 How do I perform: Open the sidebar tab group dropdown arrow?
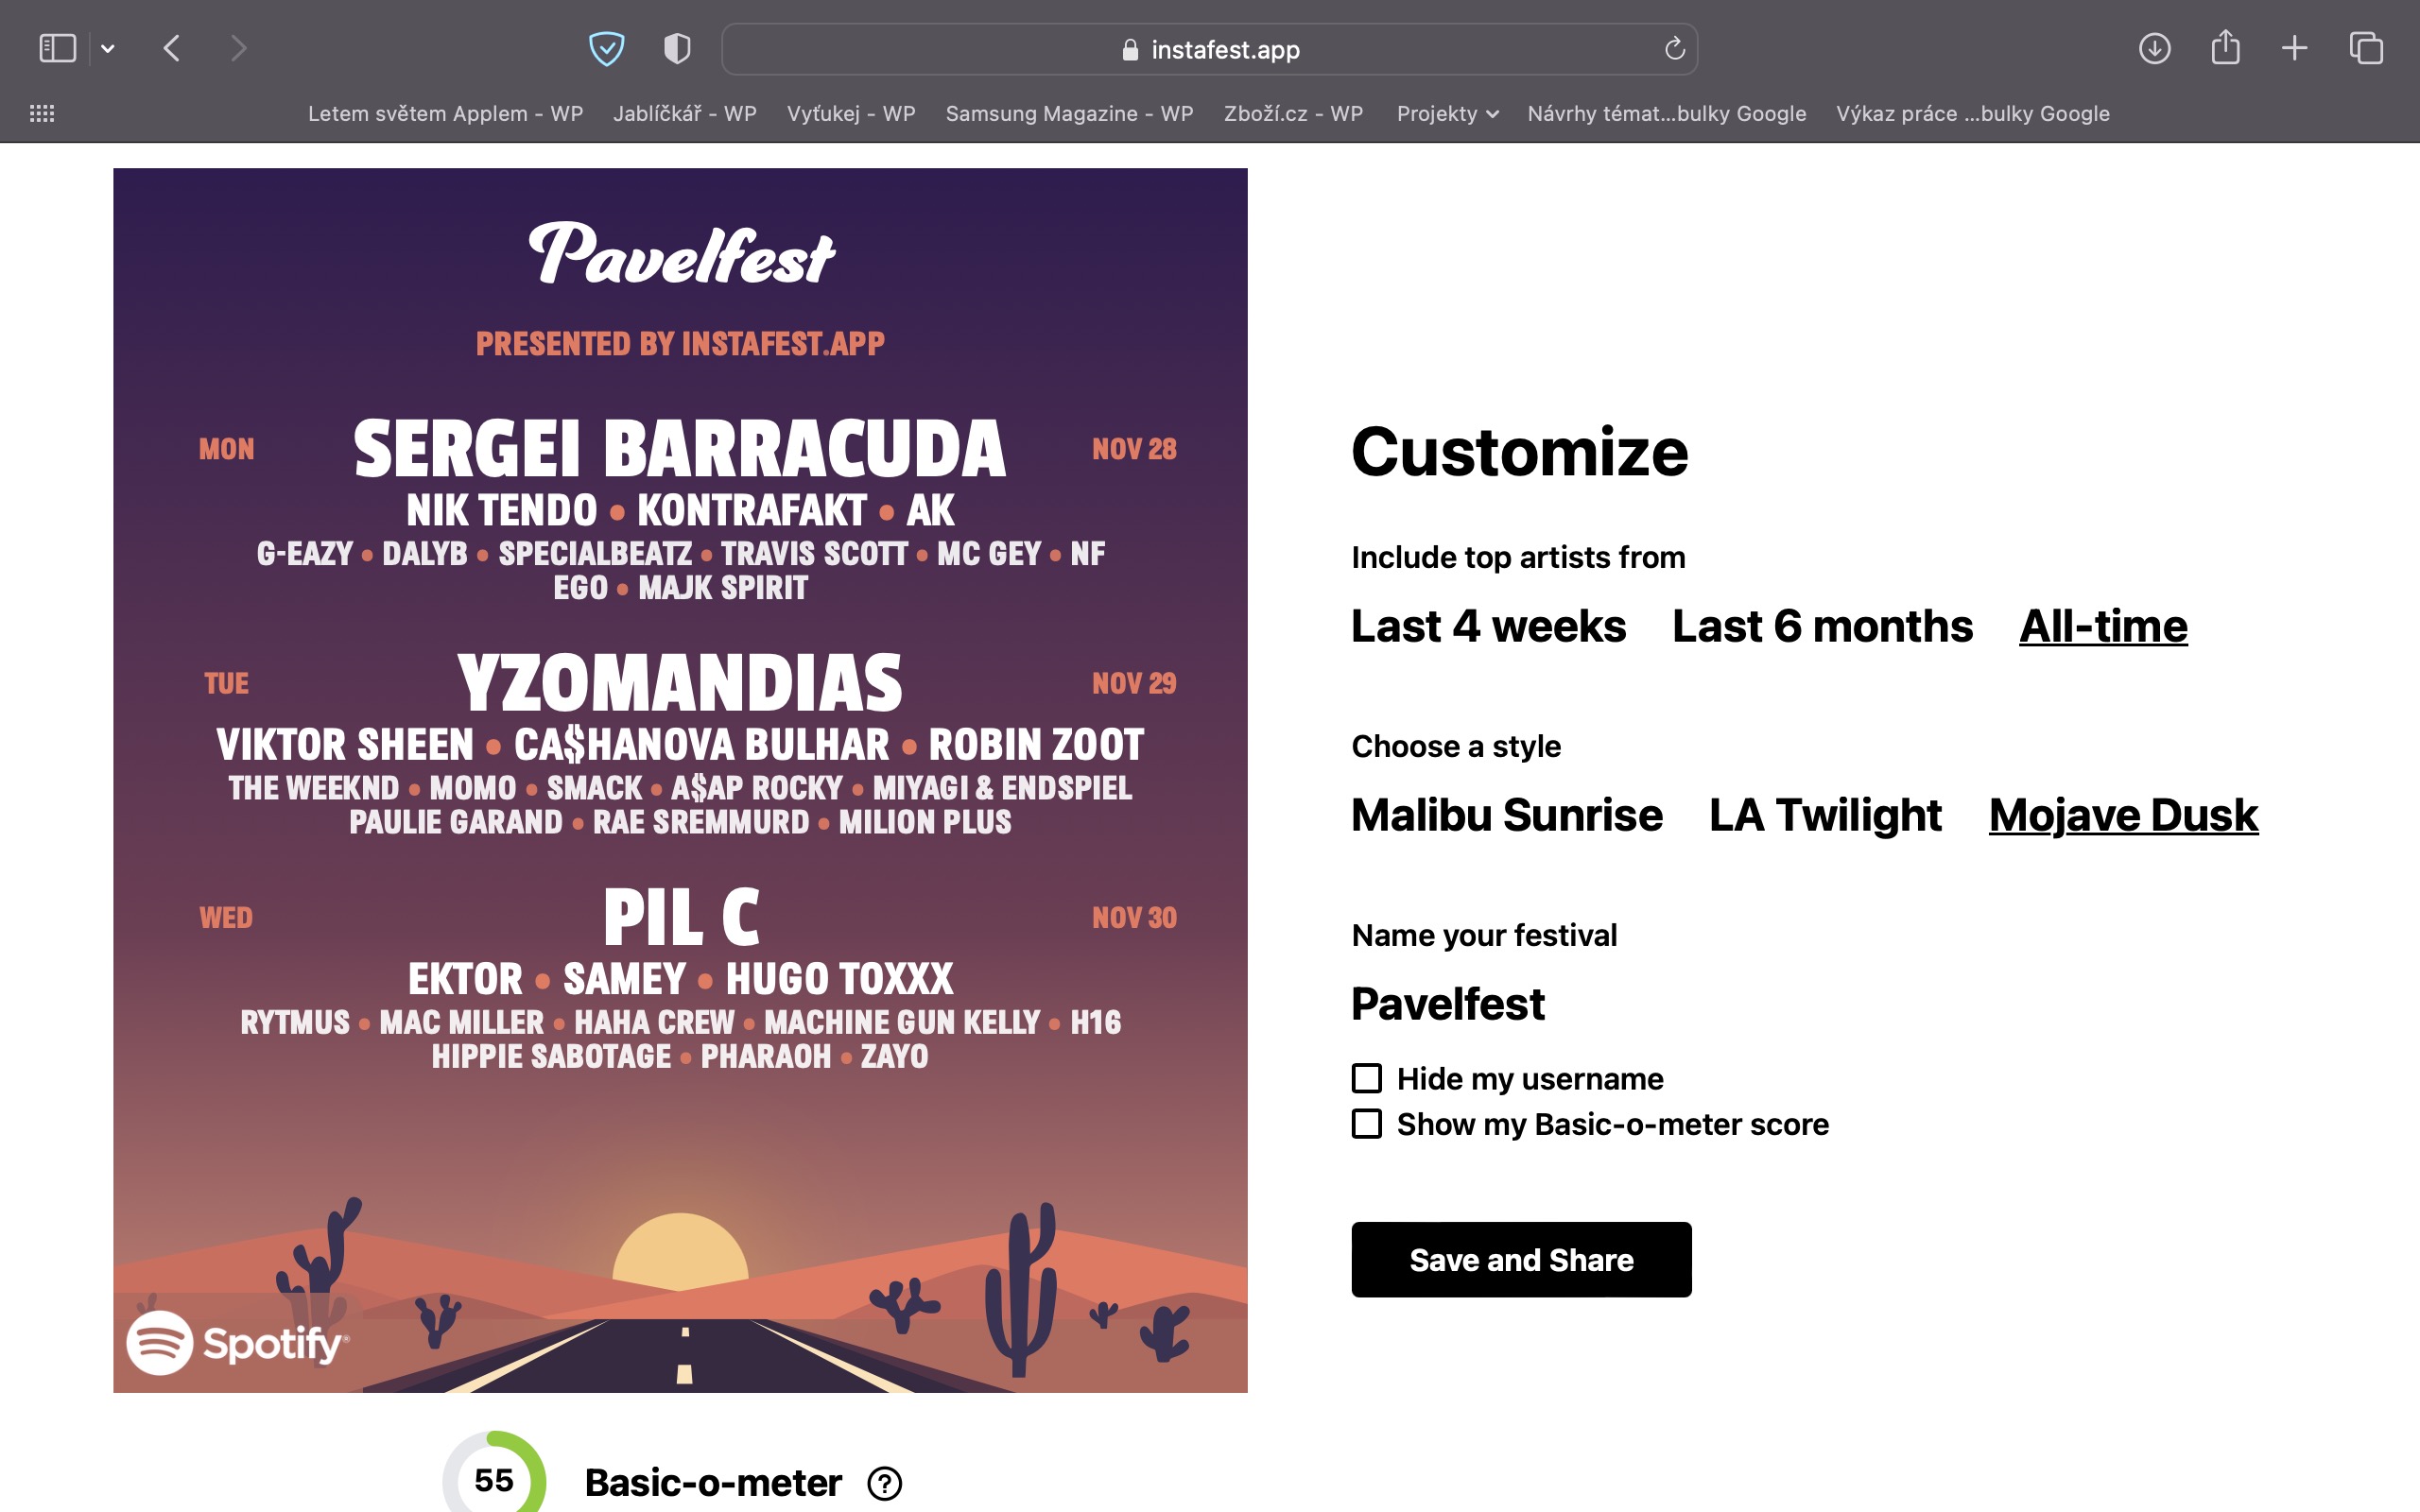click(x=108, y=48)
